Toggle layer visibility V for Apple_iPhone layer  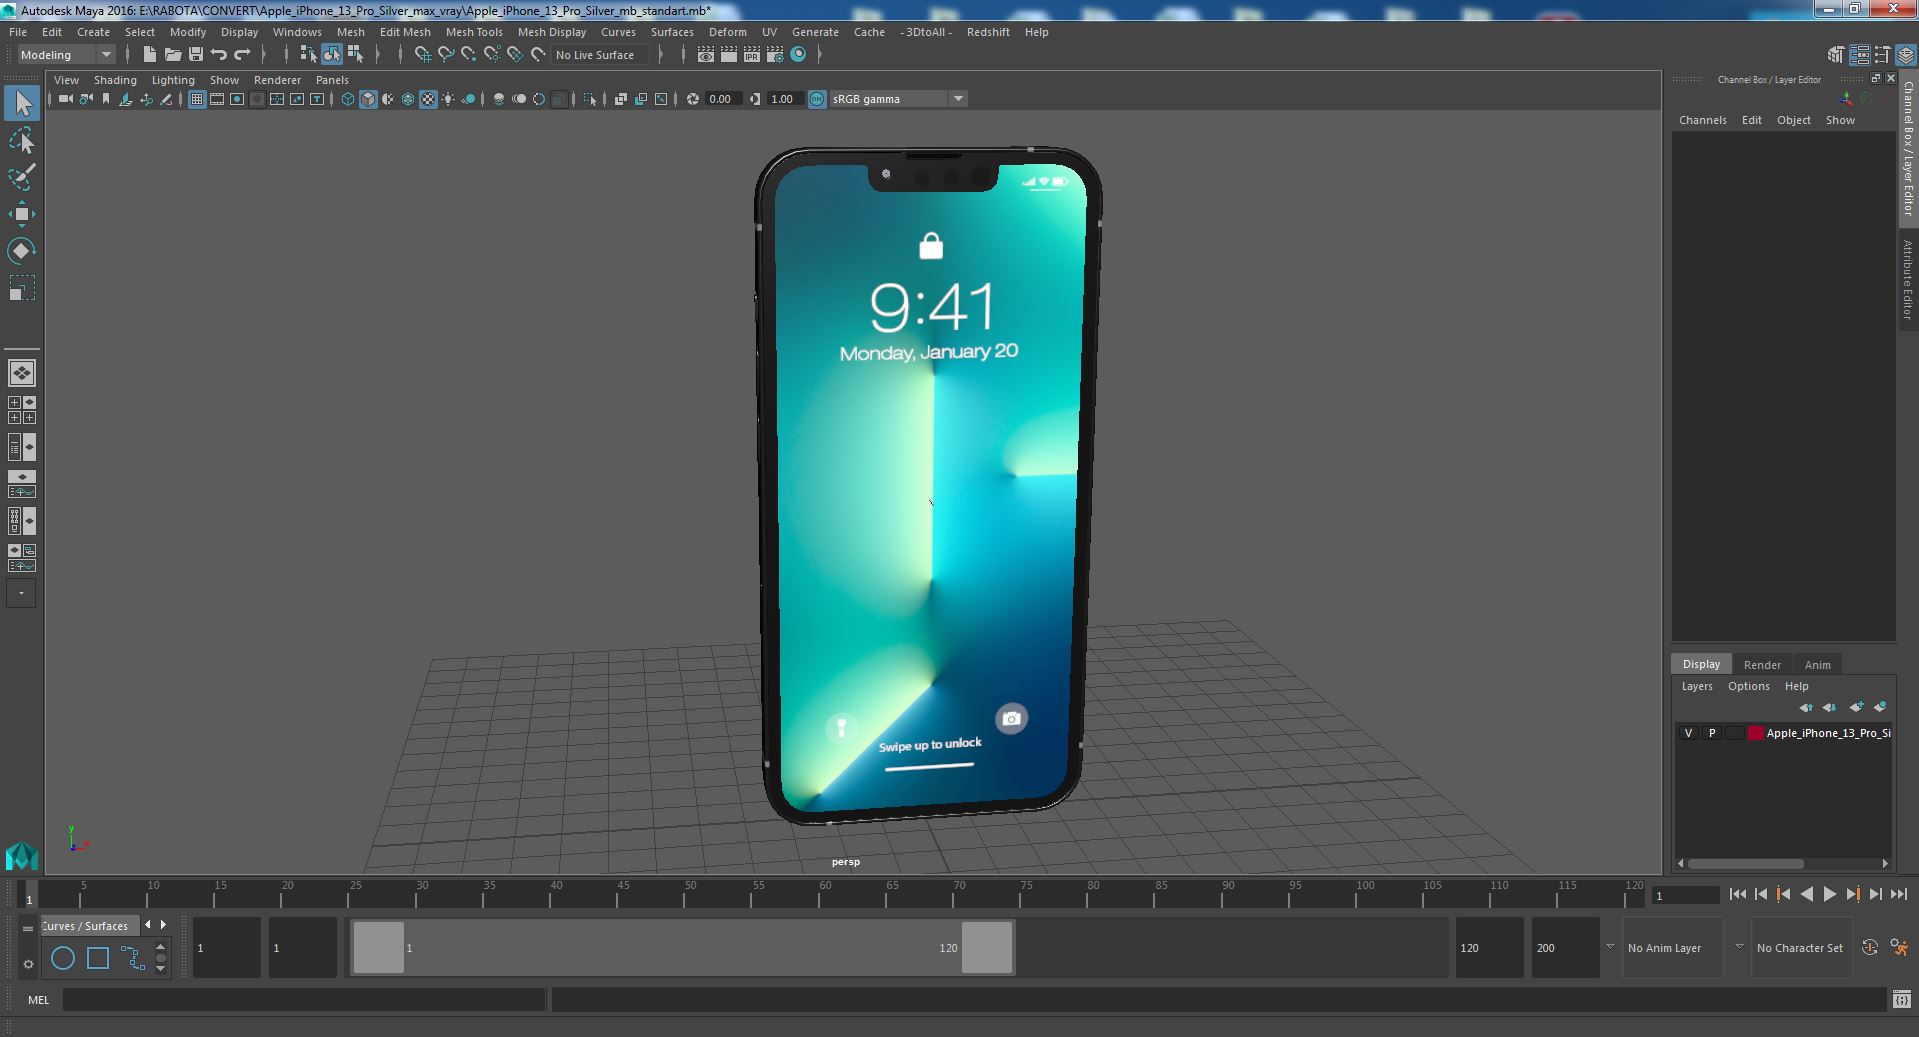tap(1689, 733)
